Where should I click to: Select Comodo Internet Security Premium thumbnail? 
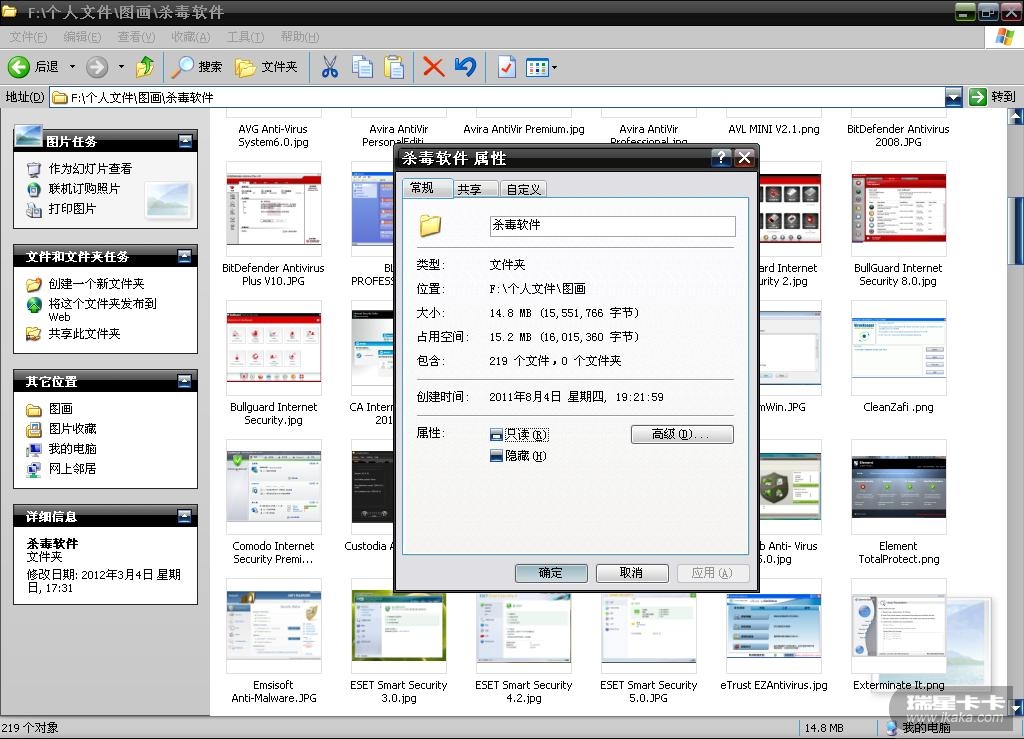coord(274,487)
